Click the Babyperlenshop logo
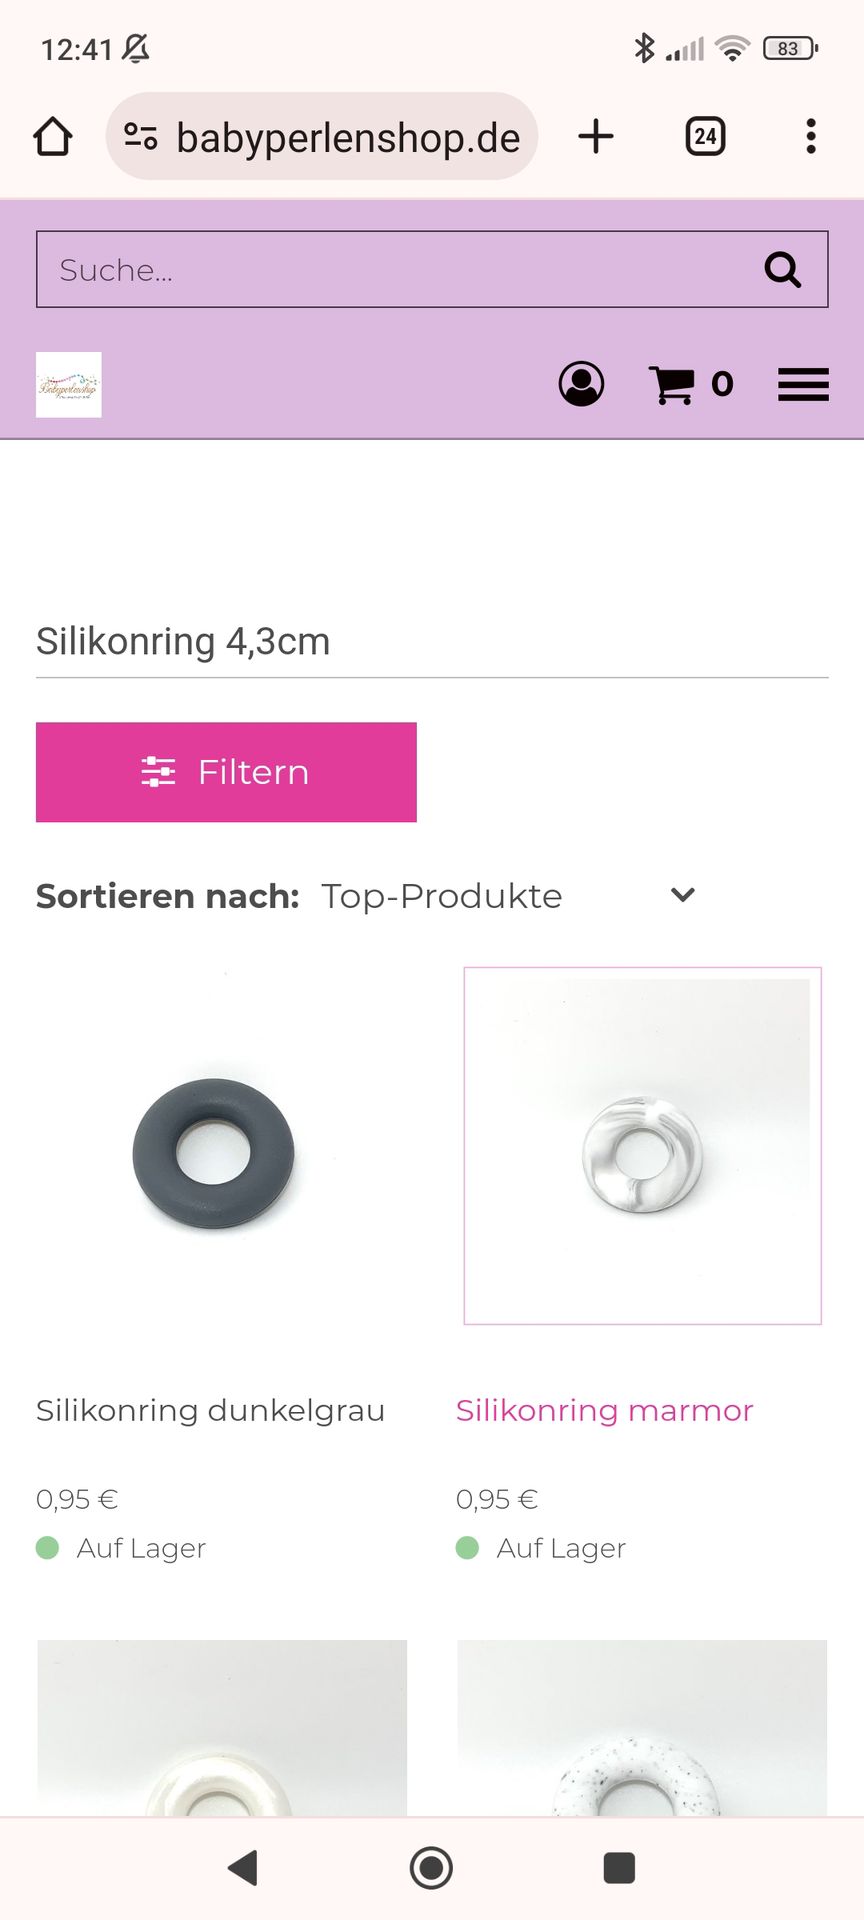The image size is (864, 1920). pyautogui.click(x=69, y=384)
